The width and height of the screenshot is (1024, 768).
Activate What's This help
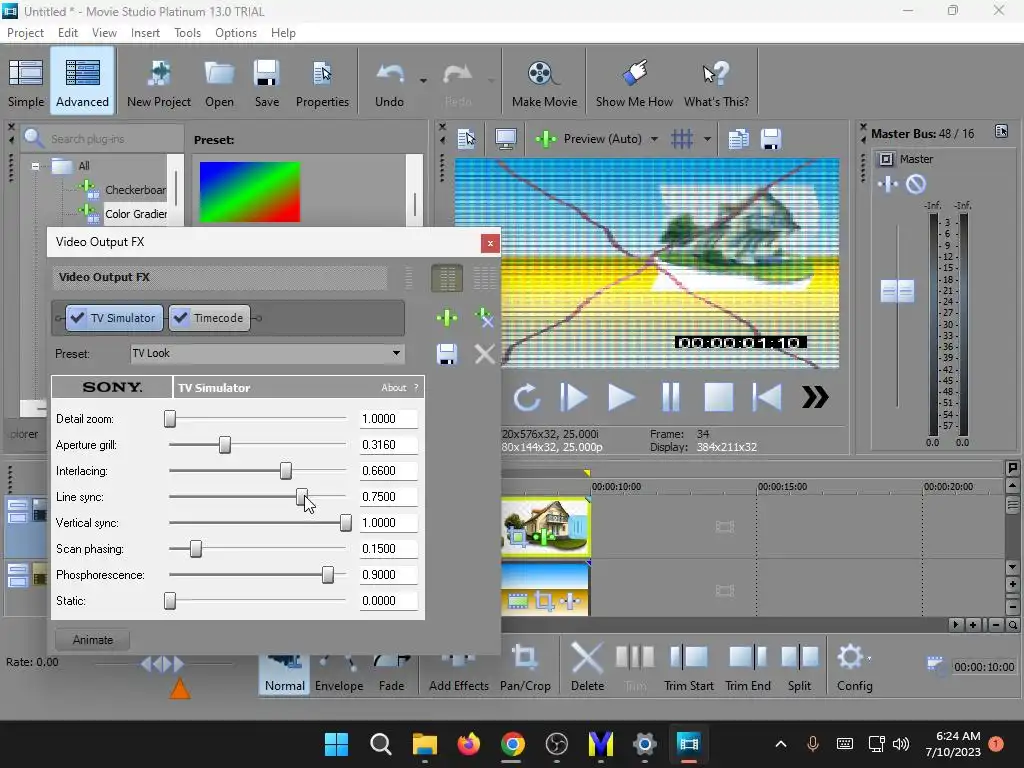(716, 83)
